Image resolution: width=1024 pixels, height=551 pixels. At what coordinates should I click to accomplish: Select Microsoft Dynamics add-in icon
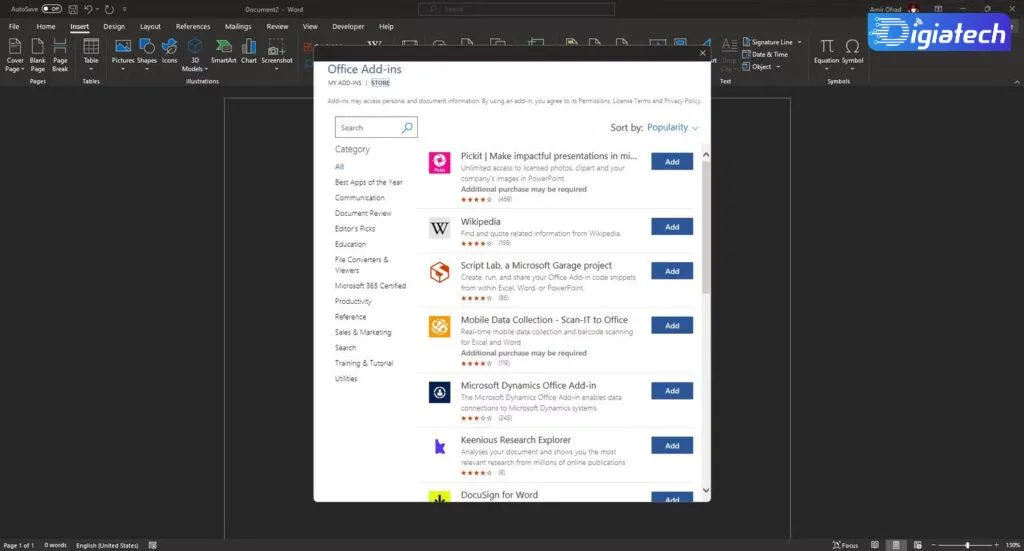coord(440,392)
